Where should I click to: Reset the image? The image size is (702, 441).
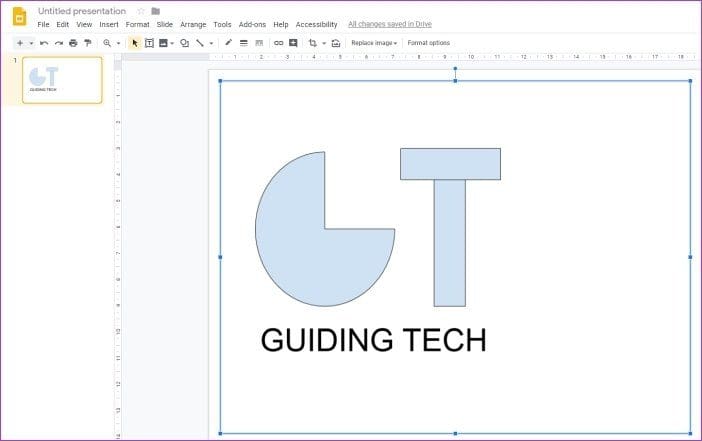coord(336,43)
